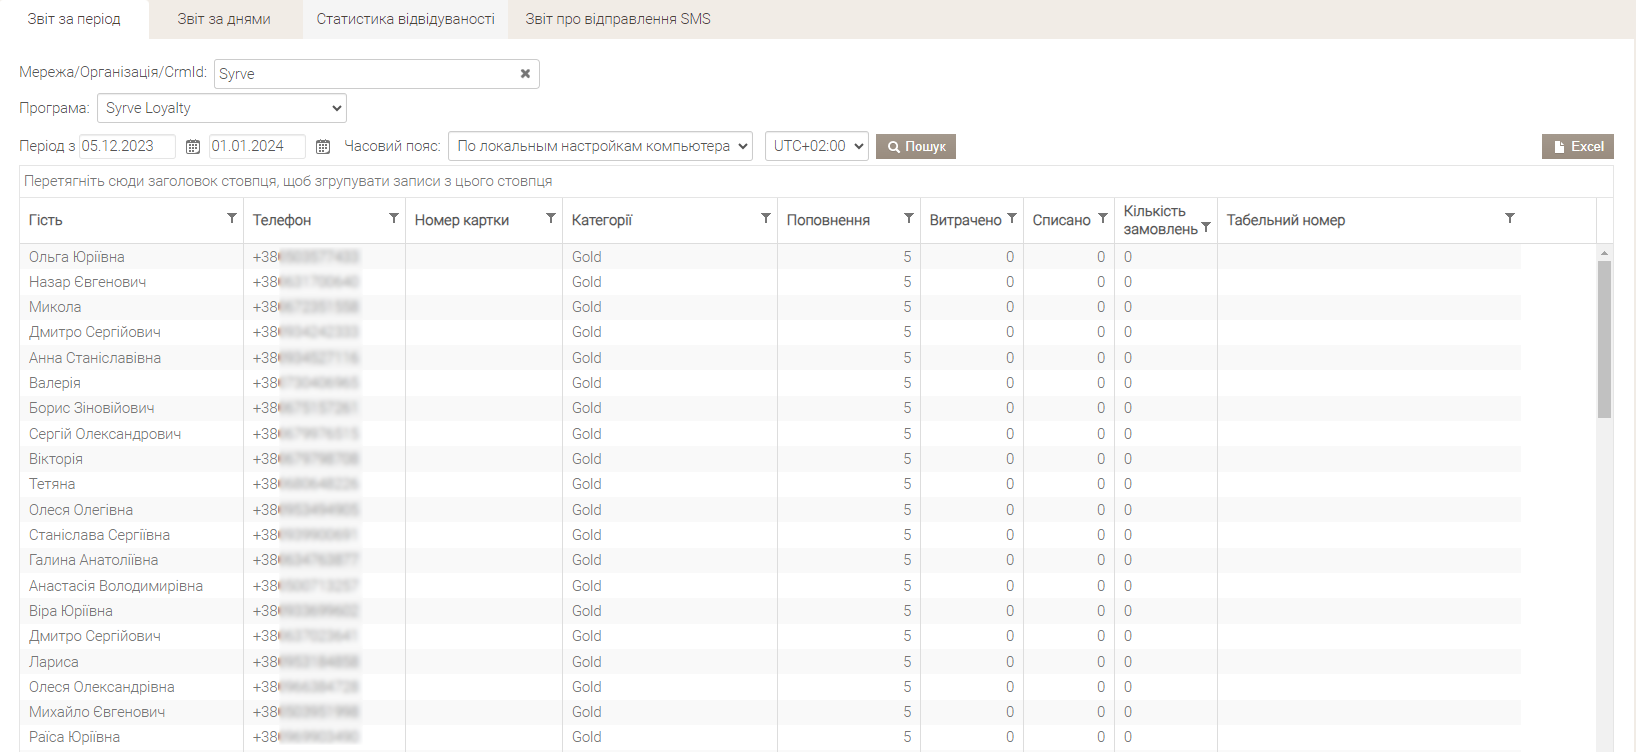Open Статистика відвідуваності tab

coord(406,19)
